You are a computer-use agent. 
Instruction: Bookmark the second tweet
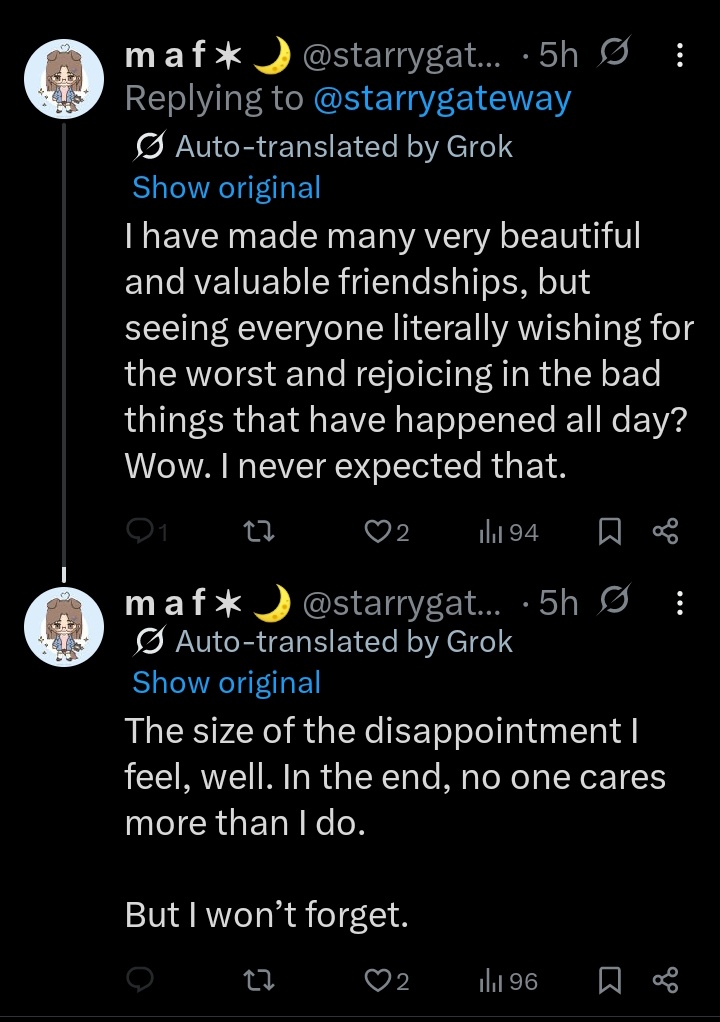pos(609,980)
